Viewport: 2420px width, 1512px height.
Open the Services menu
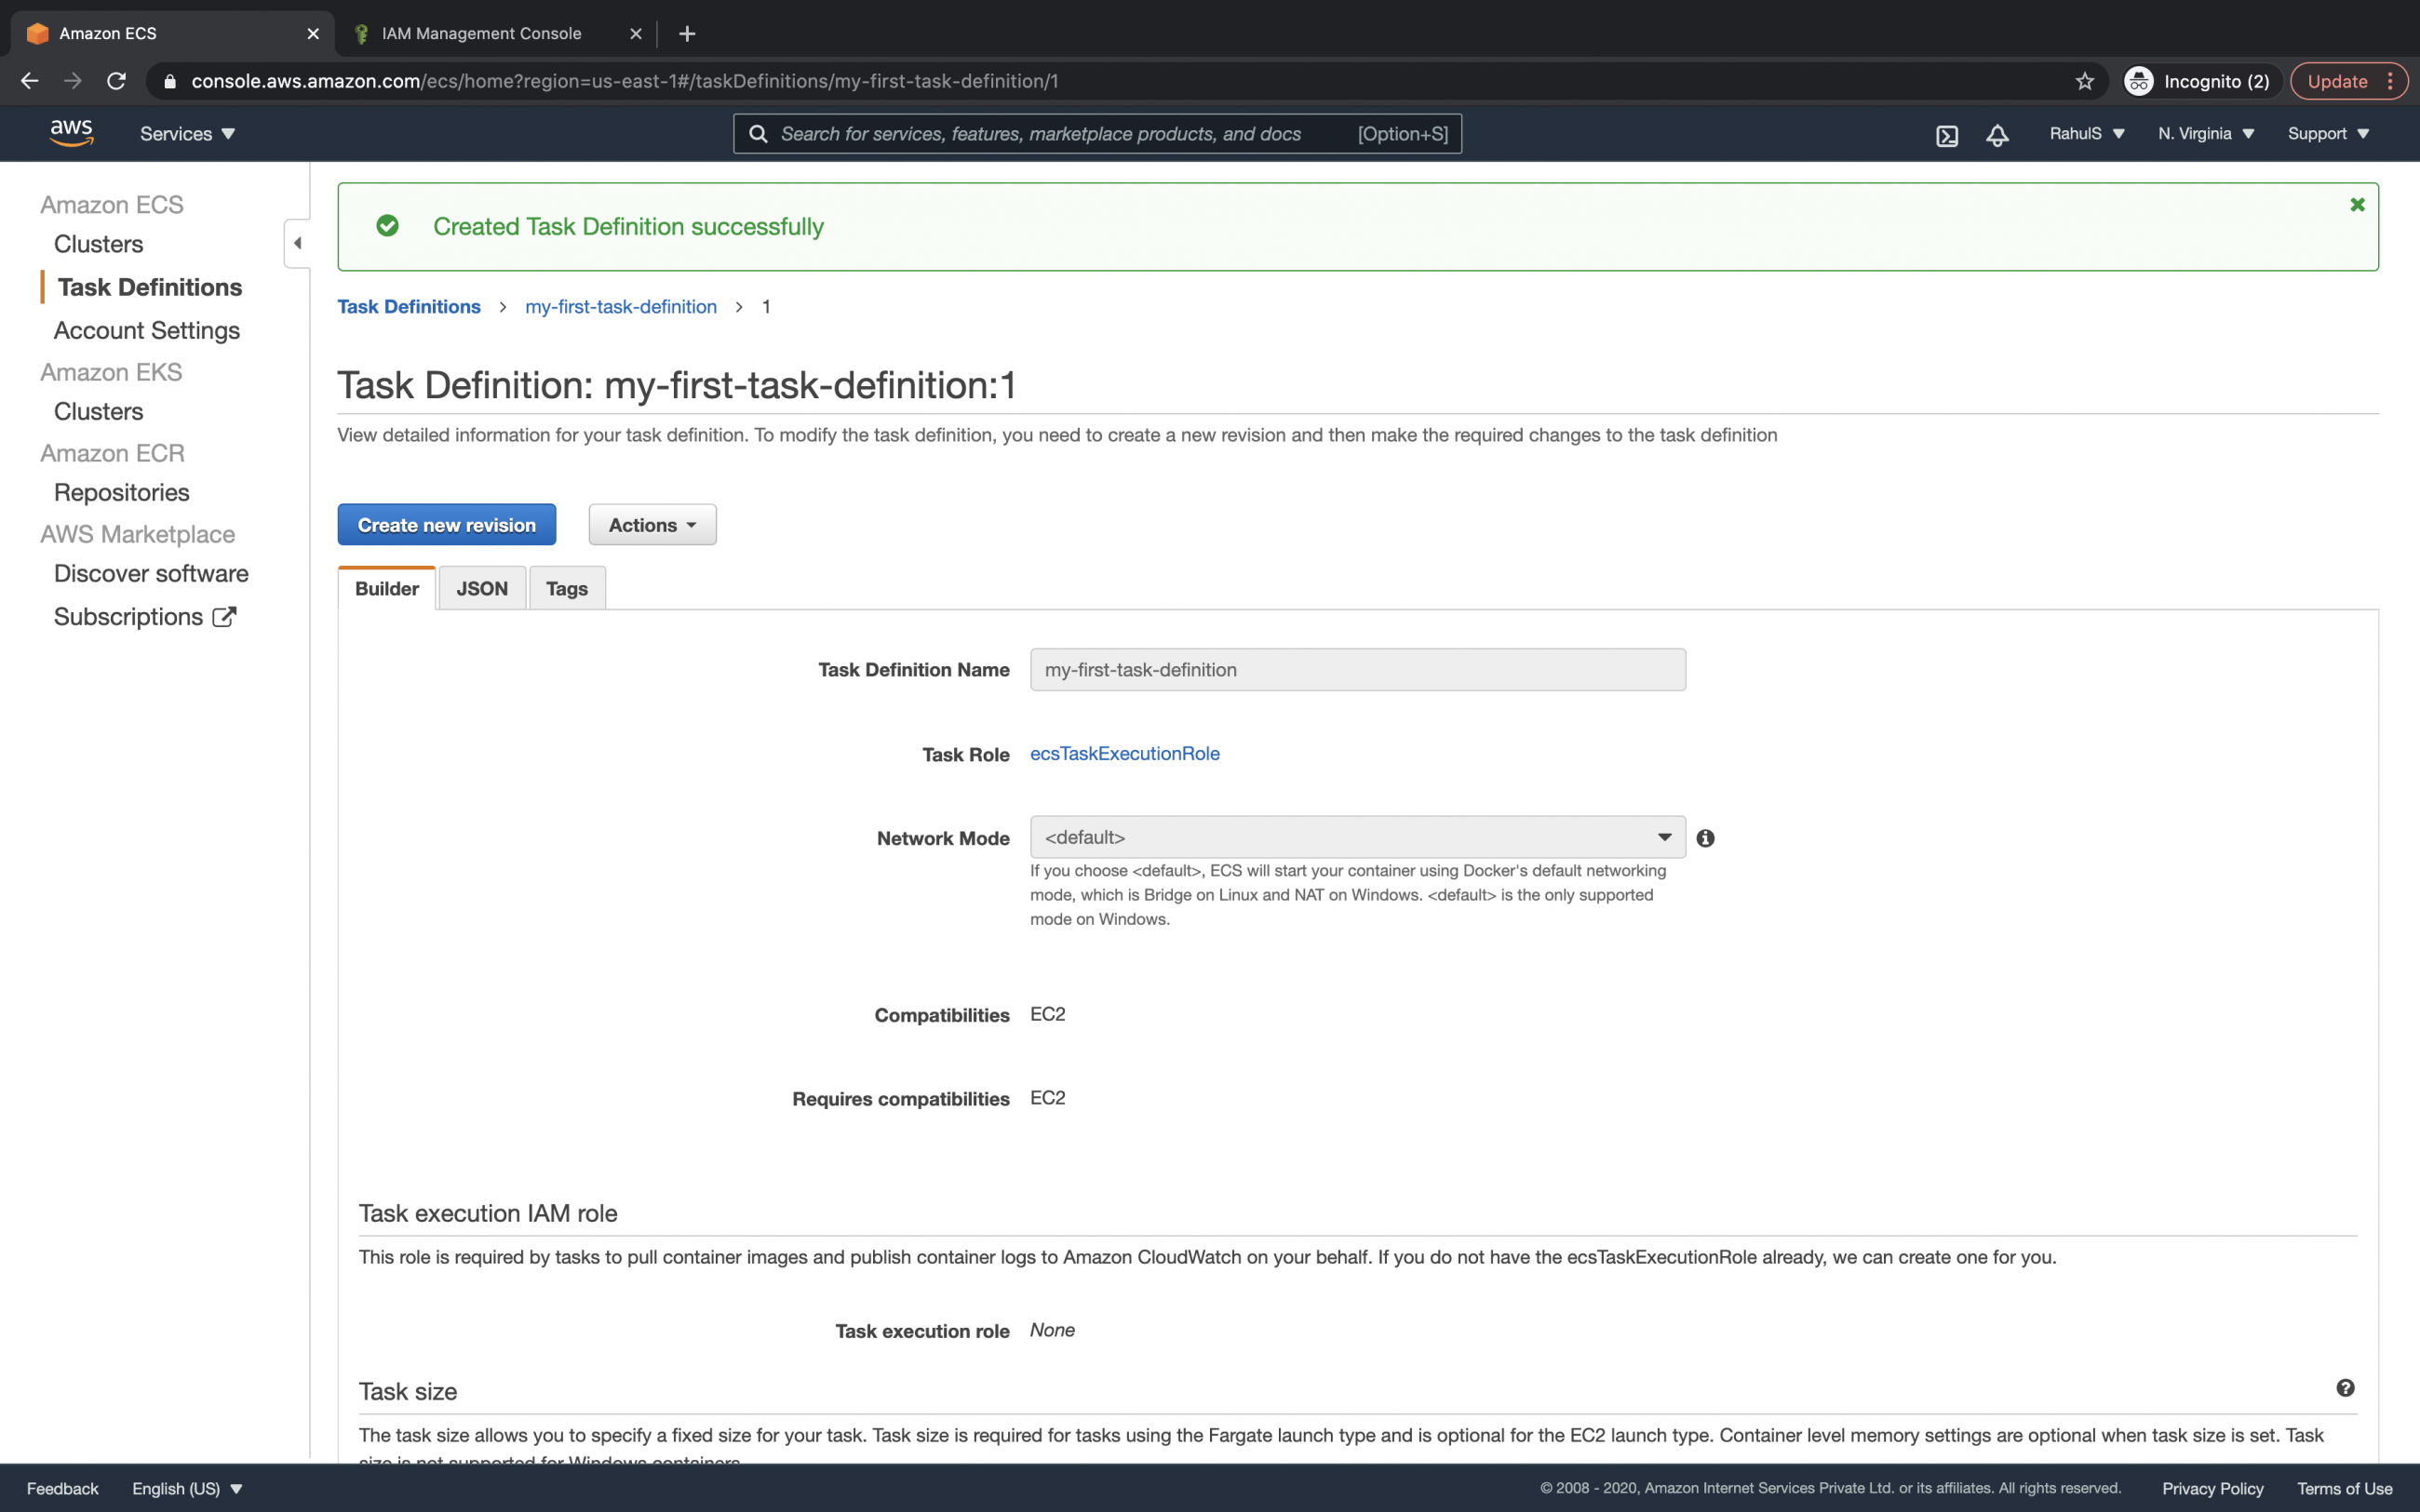186,133
